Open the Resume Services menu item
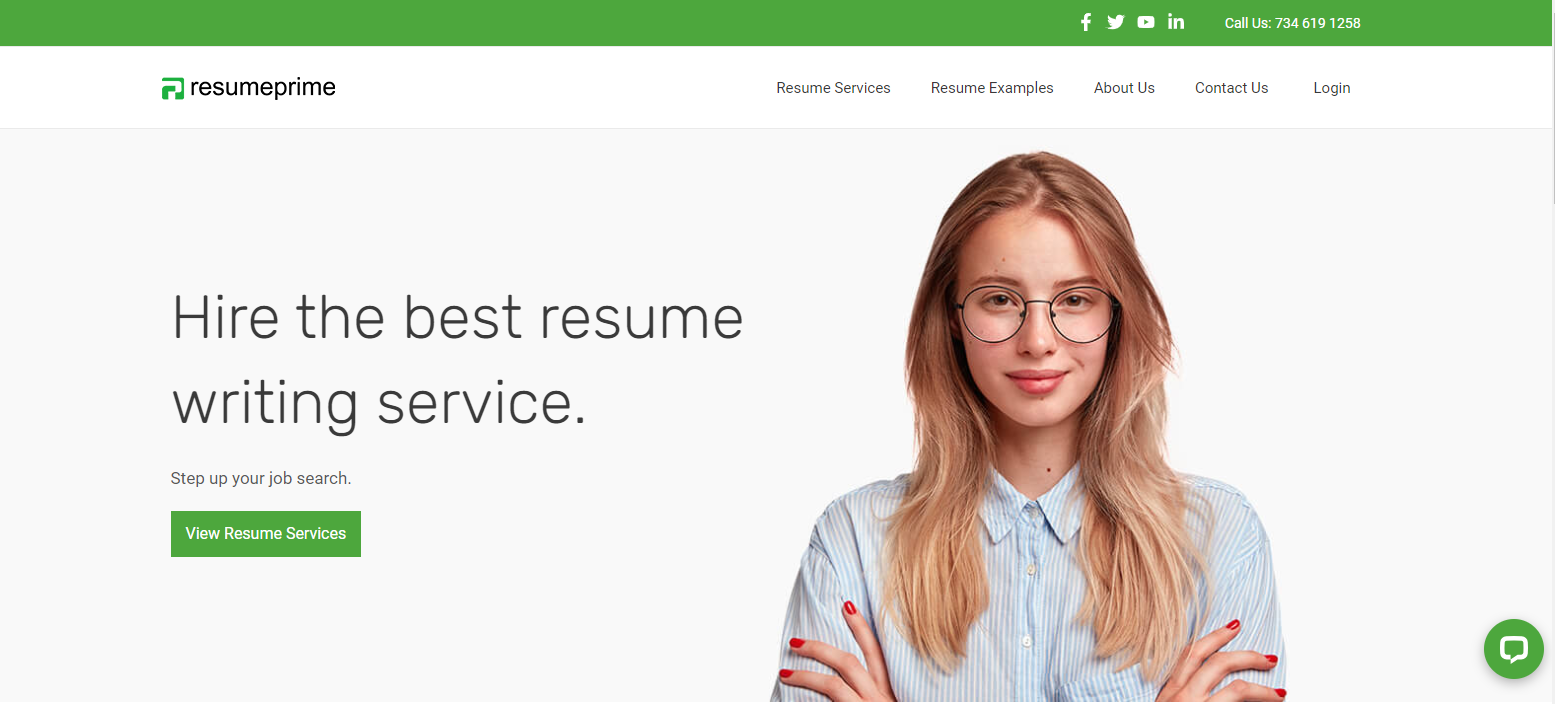 833,88
